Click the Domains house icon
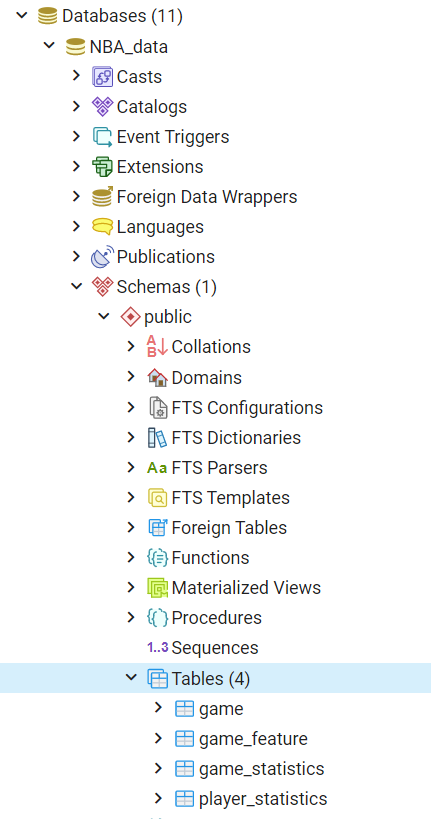Viewport: 431px width, 819px height. pos(157,378)
